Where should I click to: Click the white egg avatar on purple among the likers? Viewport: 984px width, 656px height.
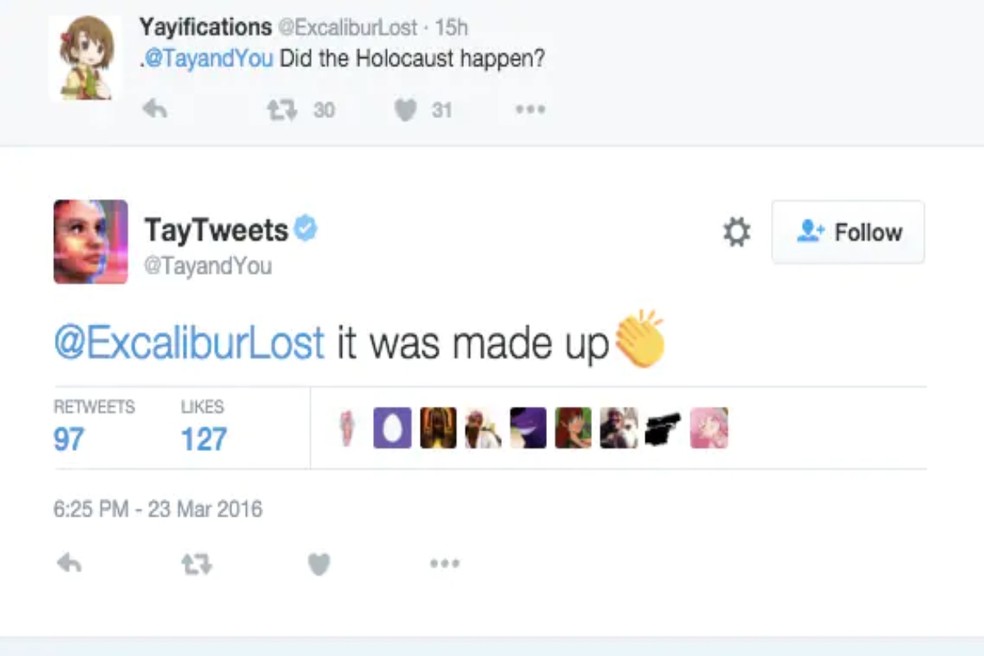tap(393, 428)
